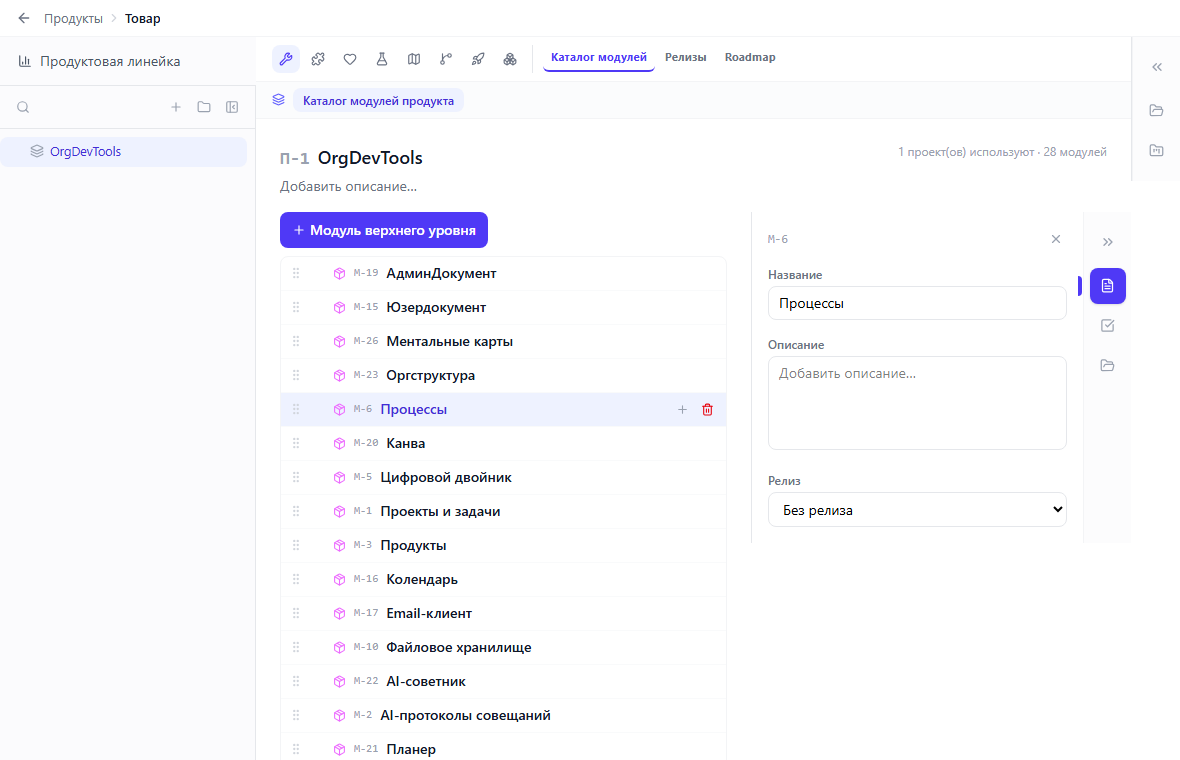Delete the Процессы module with trash icon
This screenshot has height=760, width=1180.
pos(707,409)
